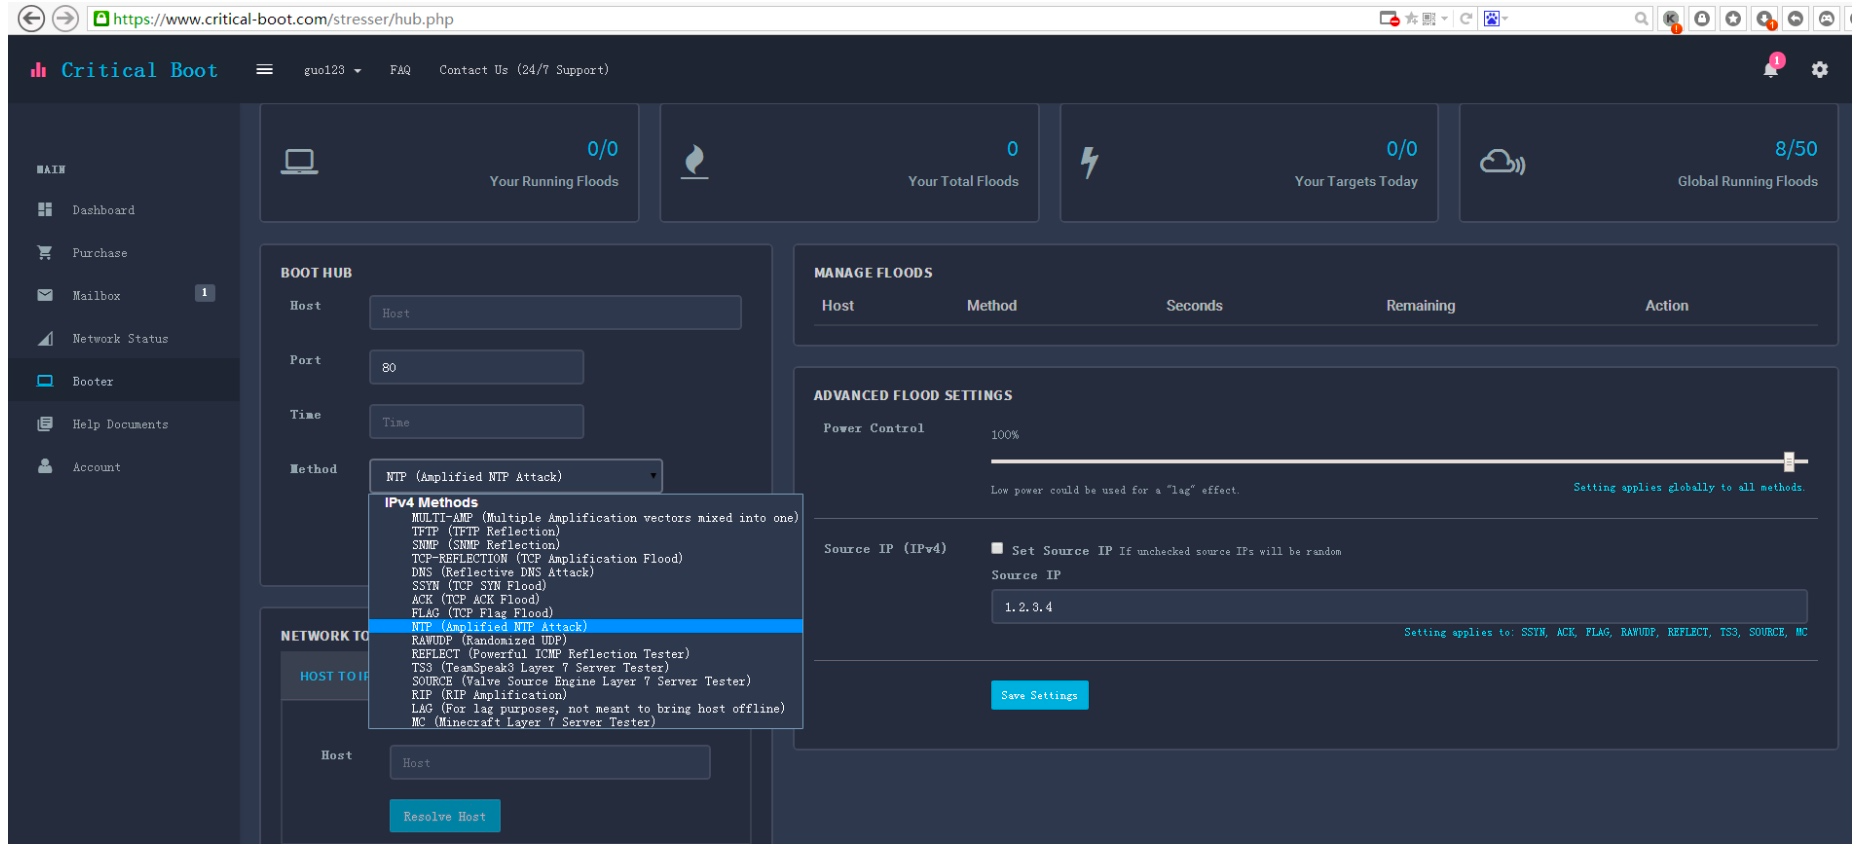Toggle the sidebar with the hamburger icon

tap(264, 70)
